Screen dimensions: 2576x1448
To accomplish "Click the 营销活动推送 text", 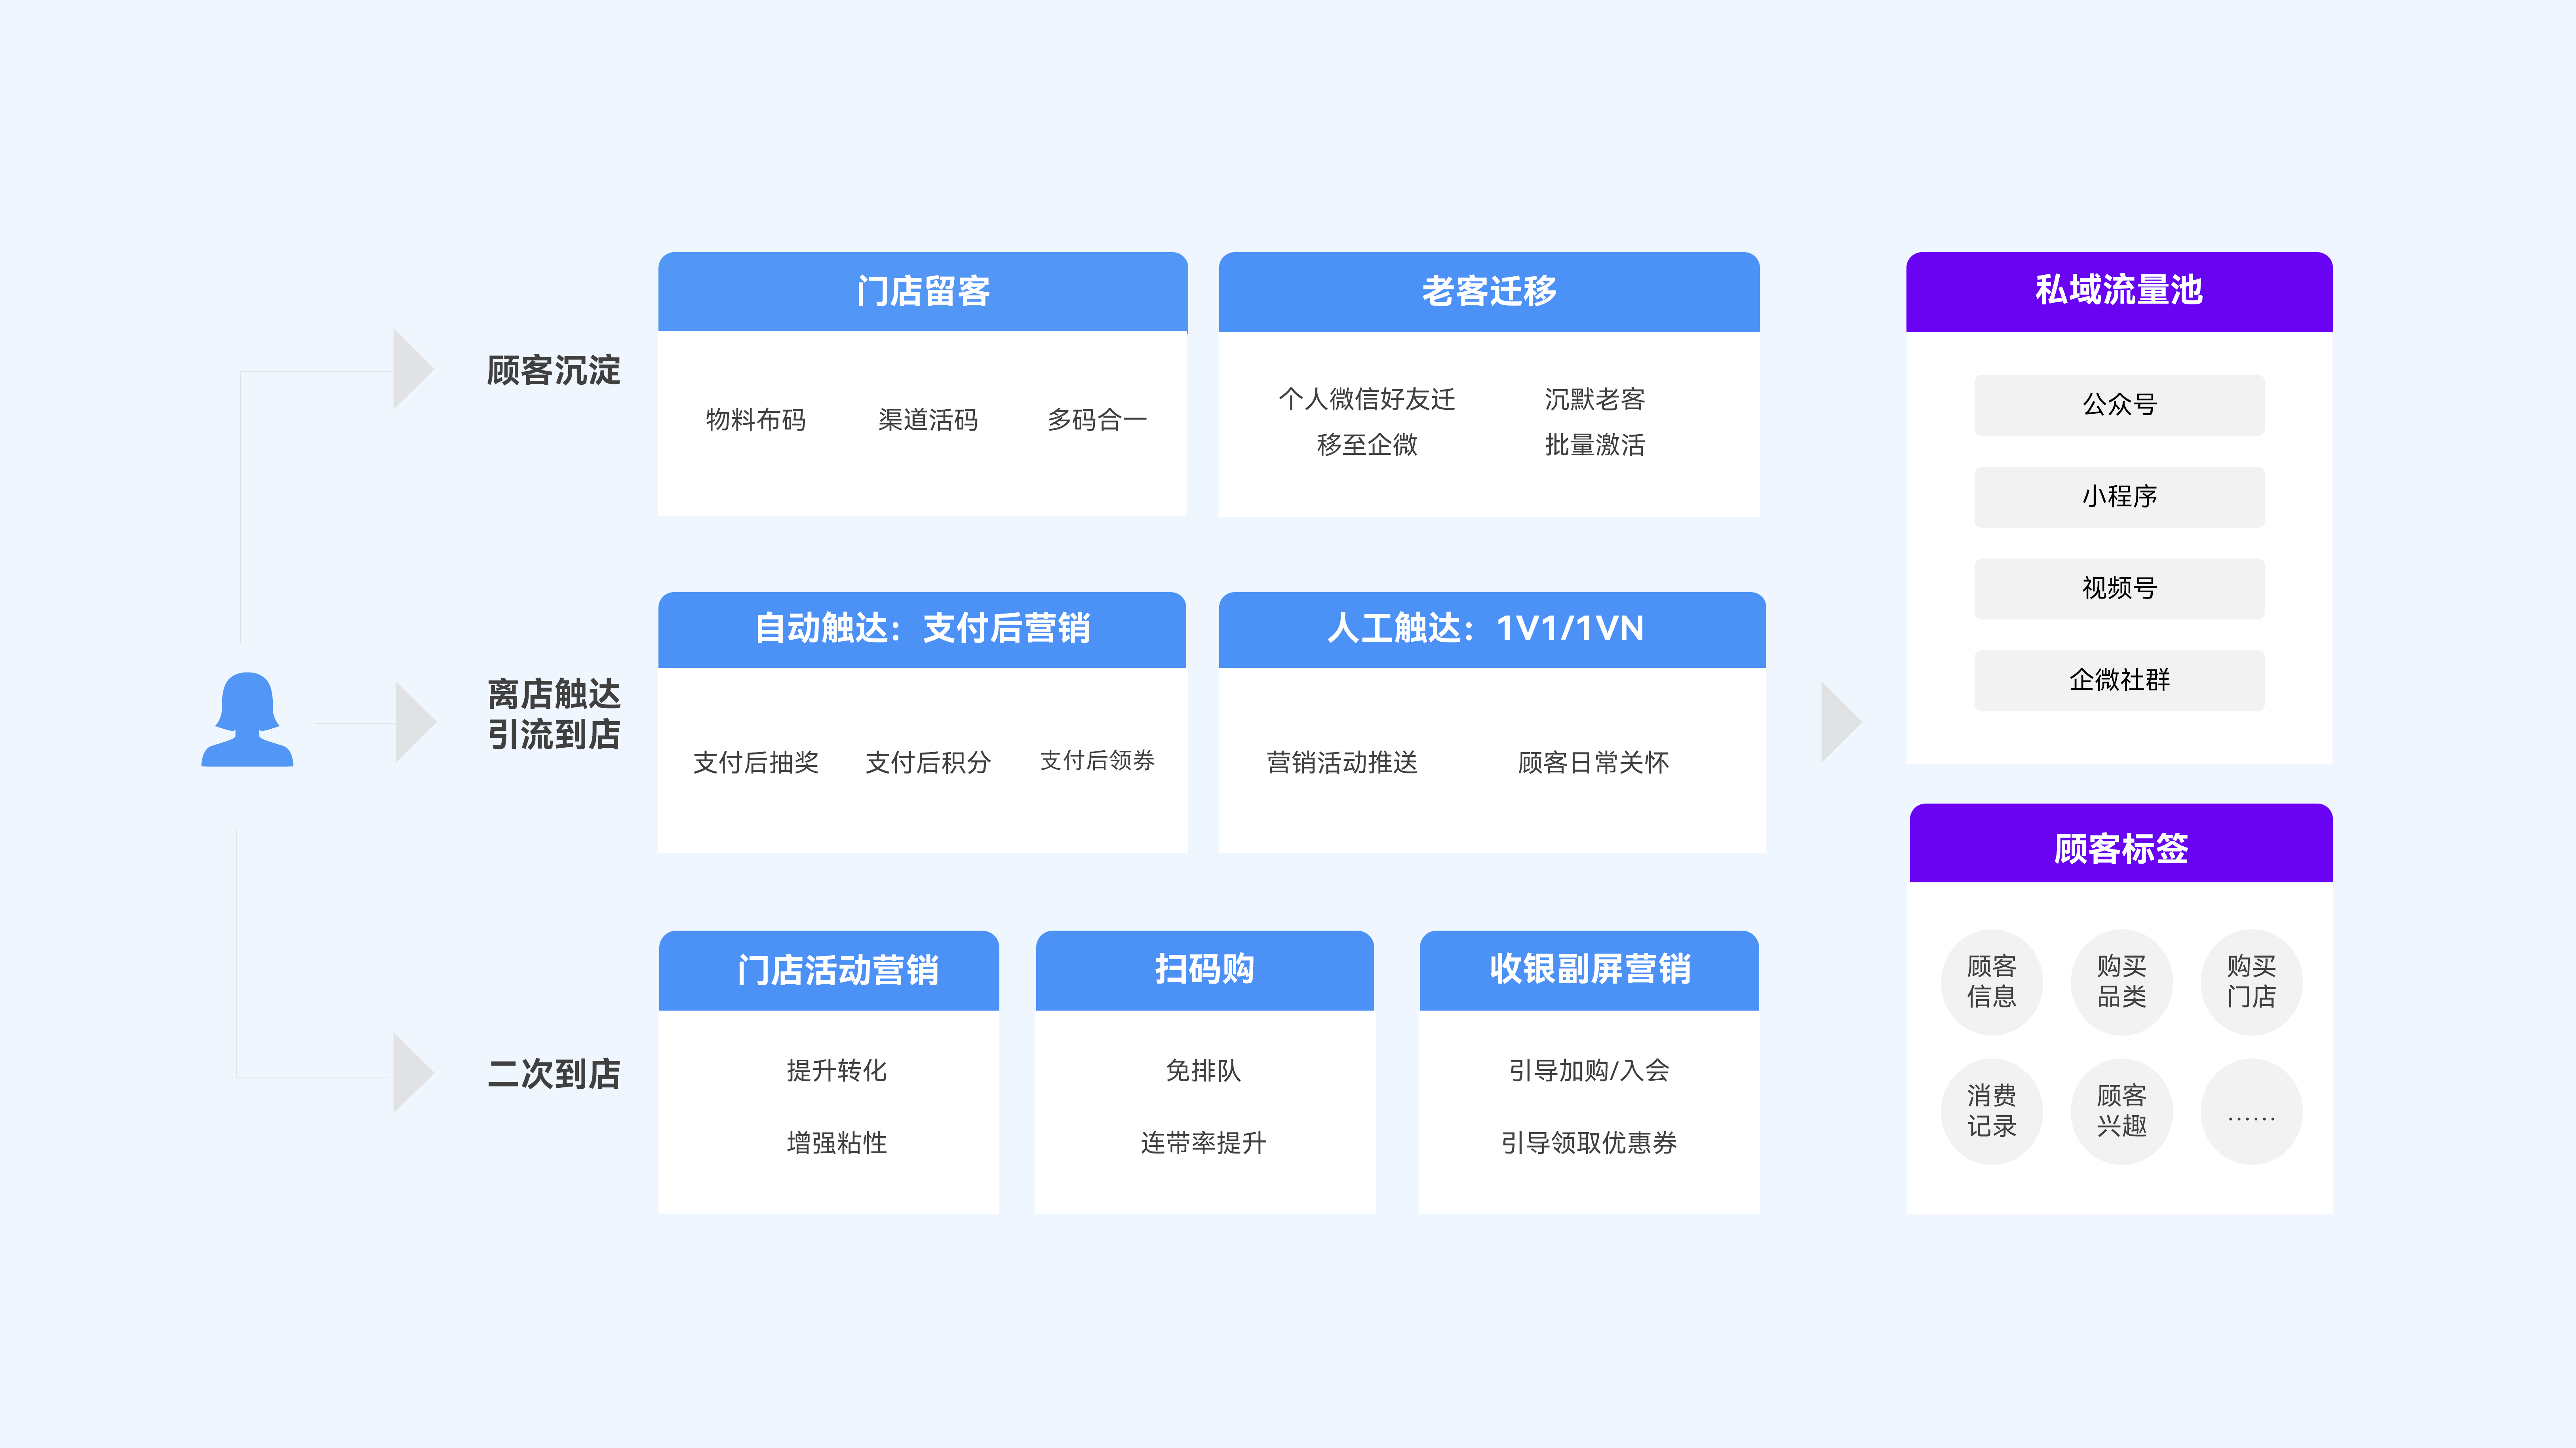I will [1342, 763].
